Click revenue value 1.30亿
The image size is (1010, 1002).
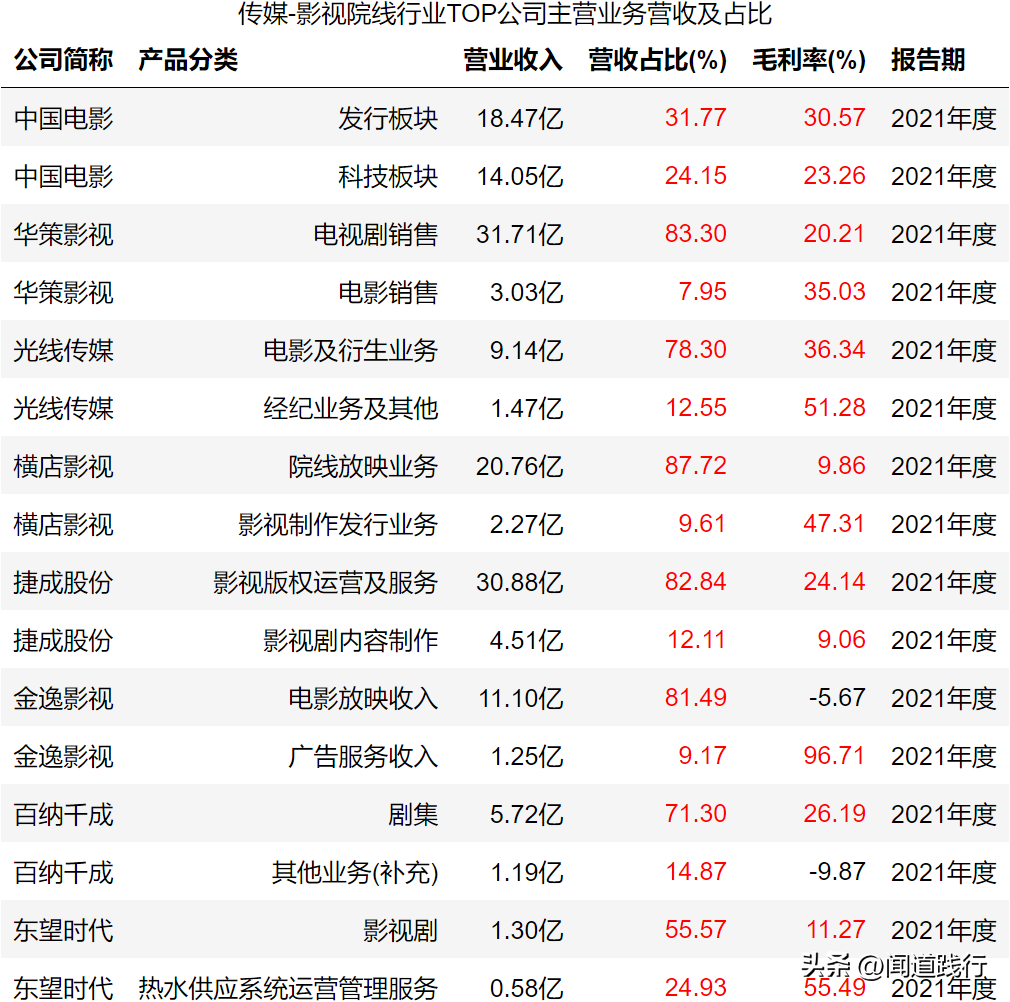click(x=526, y=931)
